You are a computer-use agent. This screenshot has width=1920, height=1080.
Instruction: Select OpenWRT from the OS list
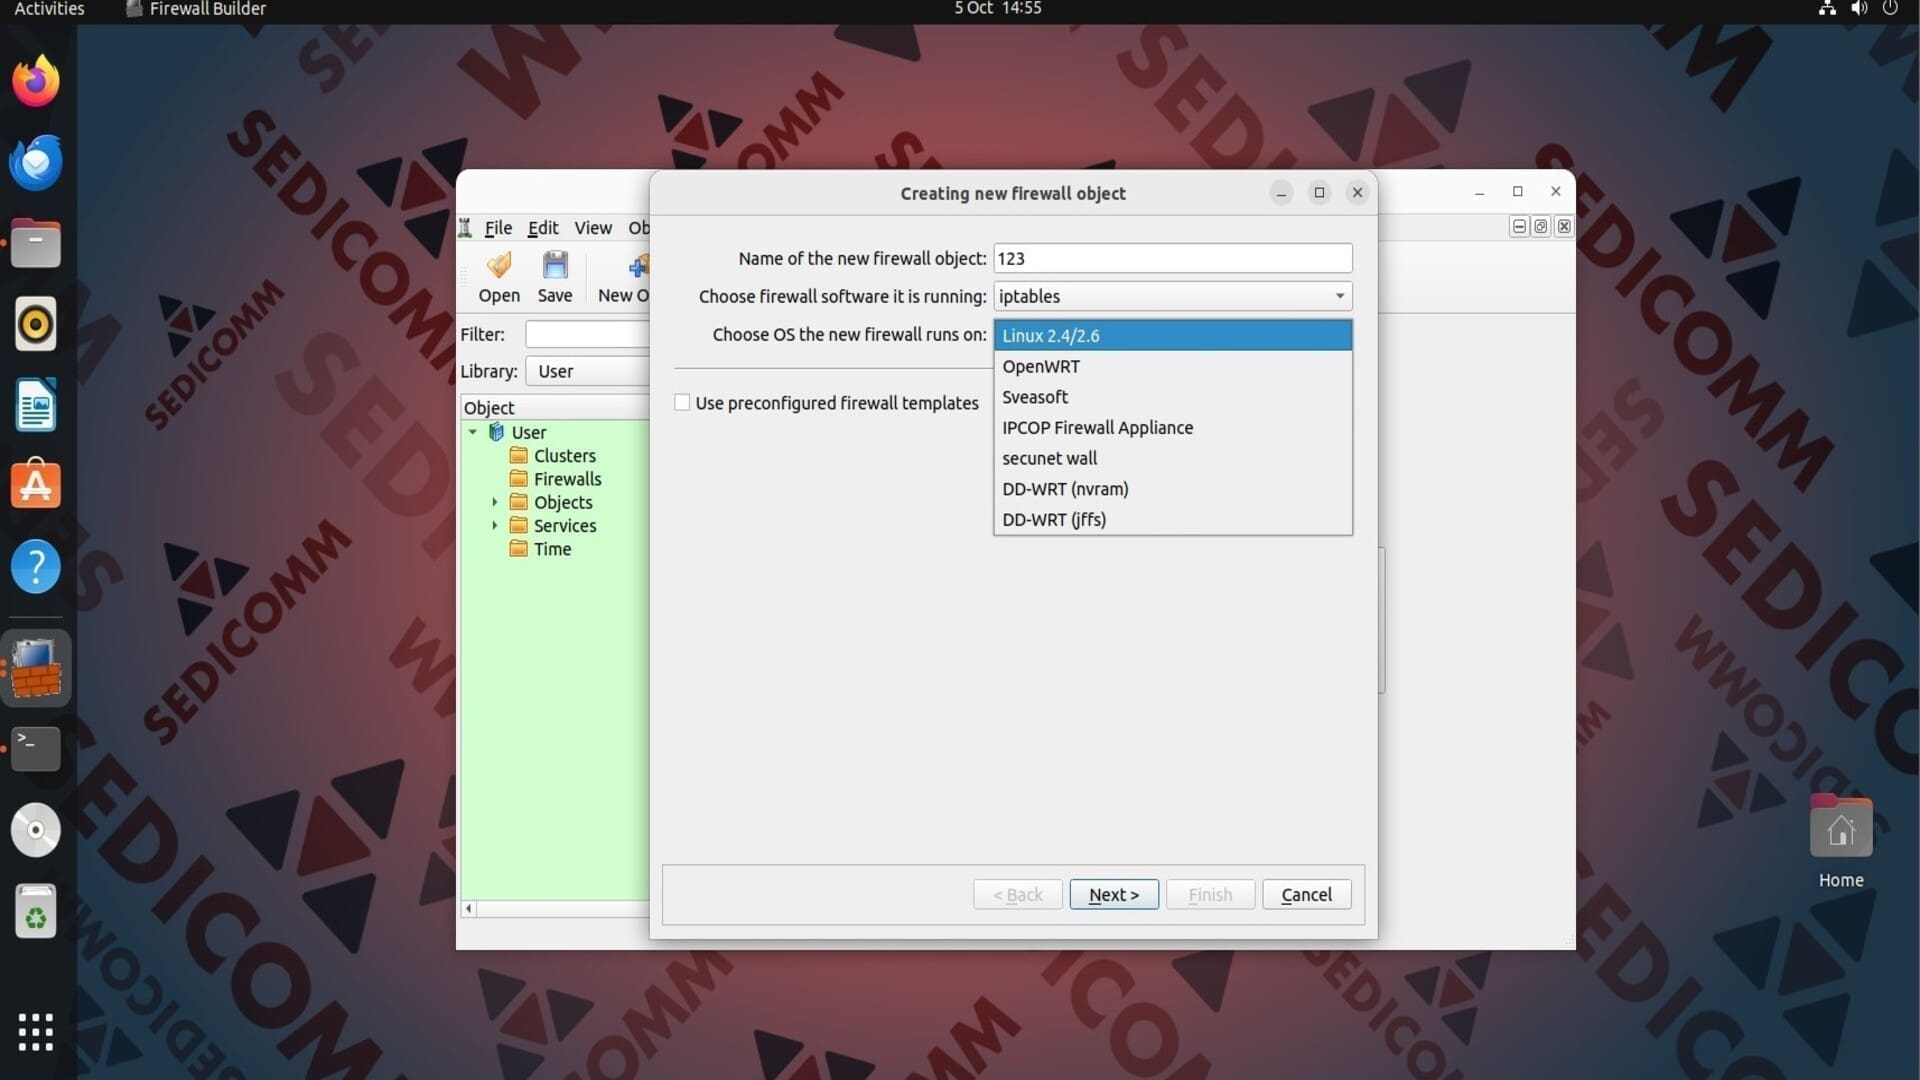[x=1172, y=366]
